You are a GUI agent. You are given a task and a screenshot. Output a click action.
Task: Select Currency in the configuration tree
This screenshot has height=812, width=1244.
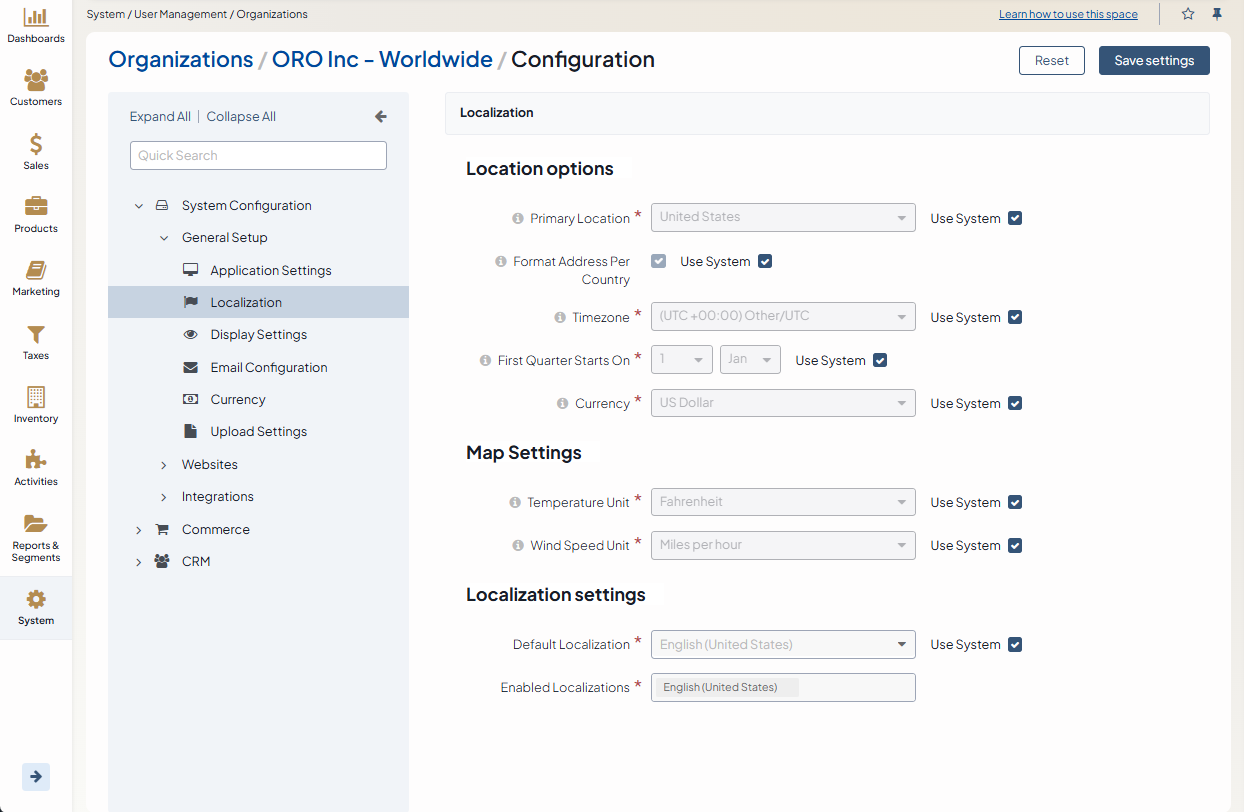[x=238, y=400]
